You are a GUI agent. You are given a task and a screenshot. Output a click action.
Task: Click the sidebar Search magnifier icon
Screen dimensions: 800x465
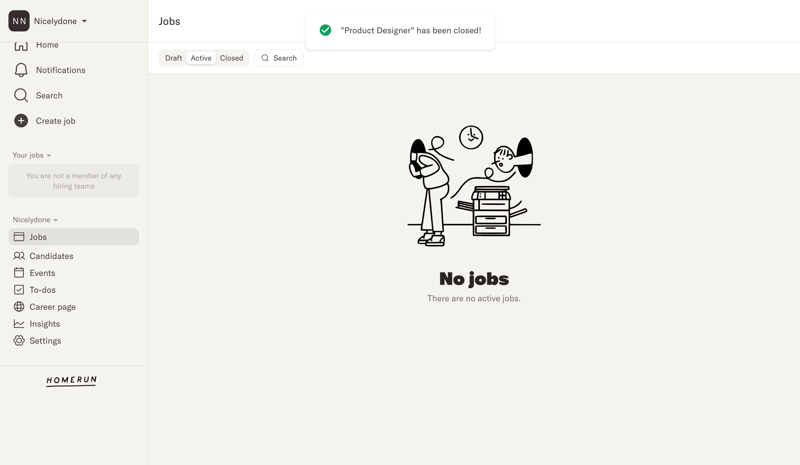[21, 95]
